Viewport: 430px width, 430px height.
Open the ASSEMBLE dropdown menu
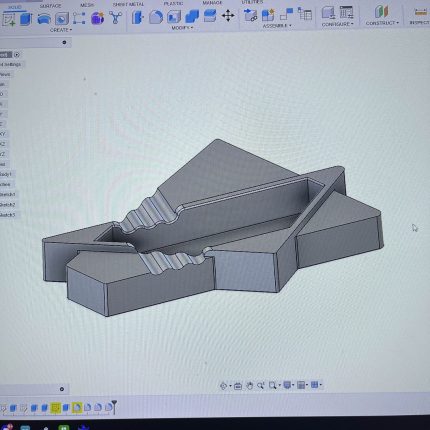(277, 26)
